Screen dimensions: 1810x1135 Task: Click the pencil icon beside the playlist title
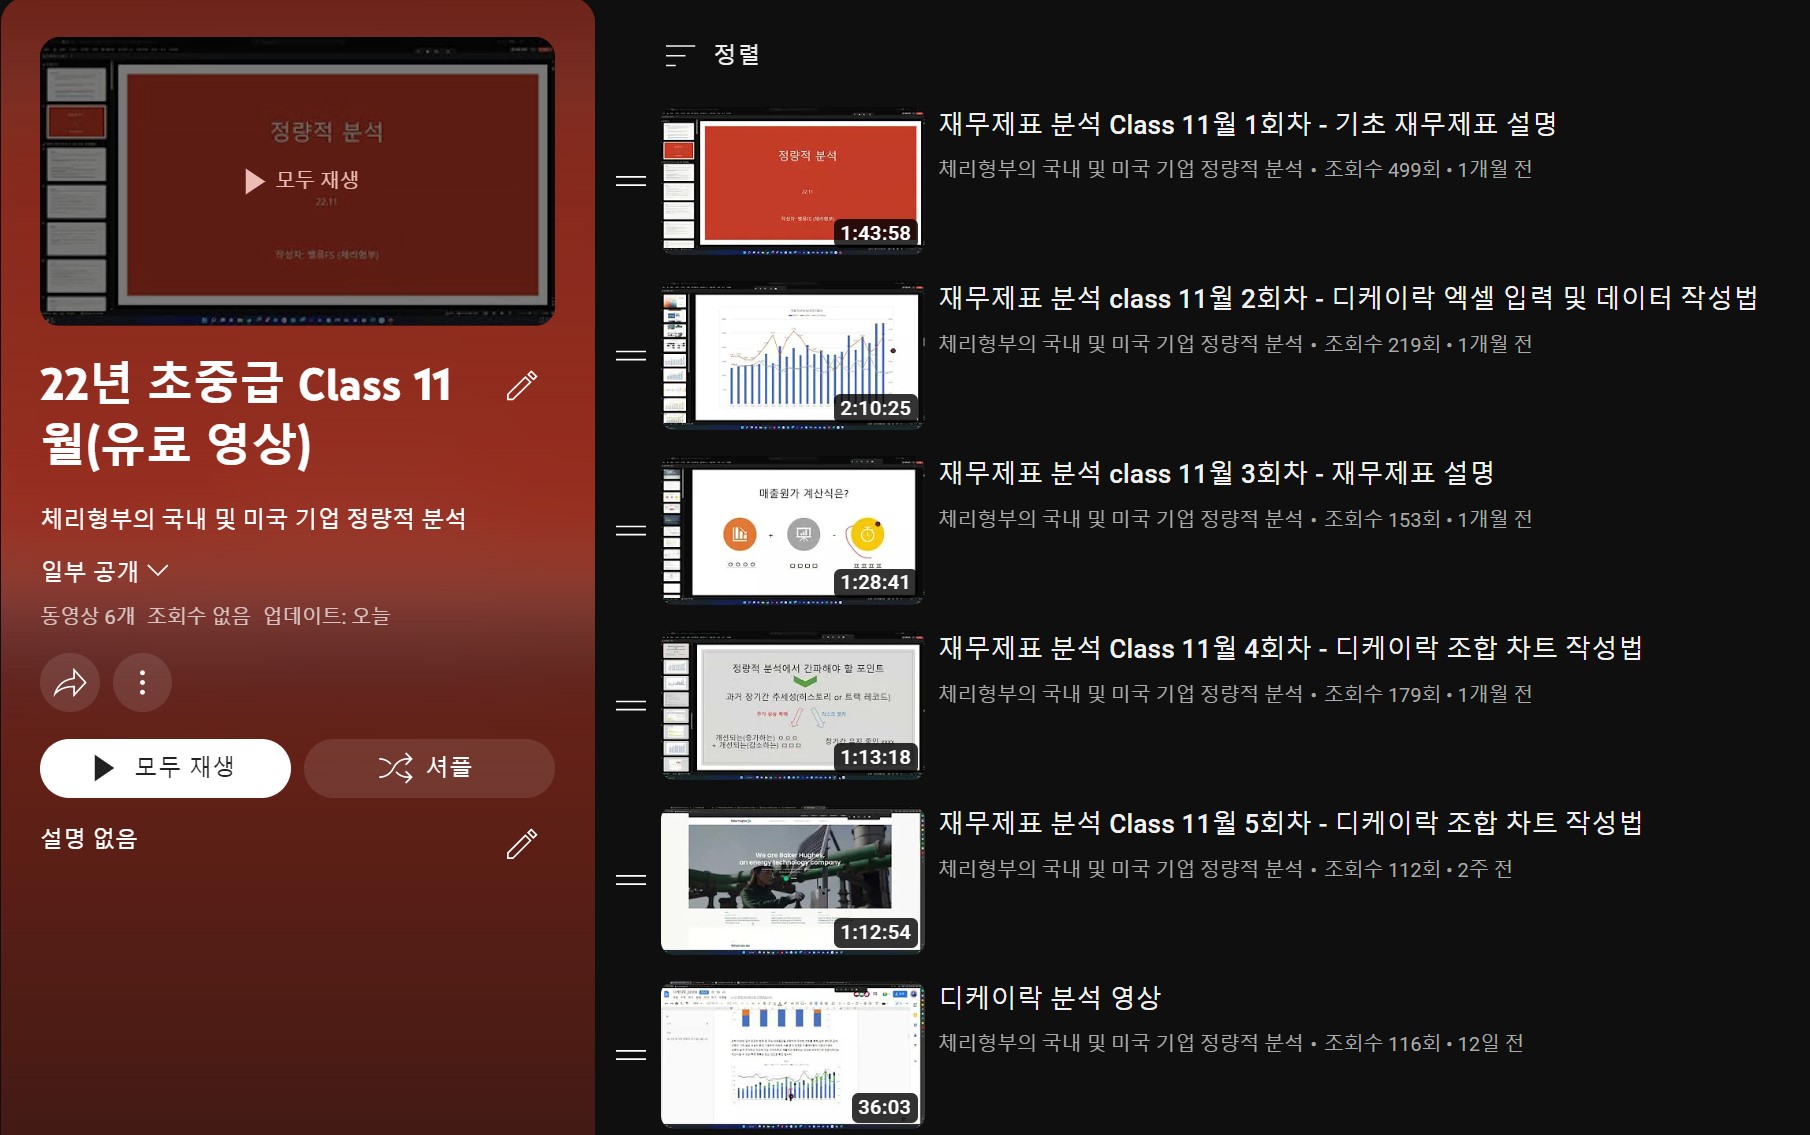click(521, 386)
